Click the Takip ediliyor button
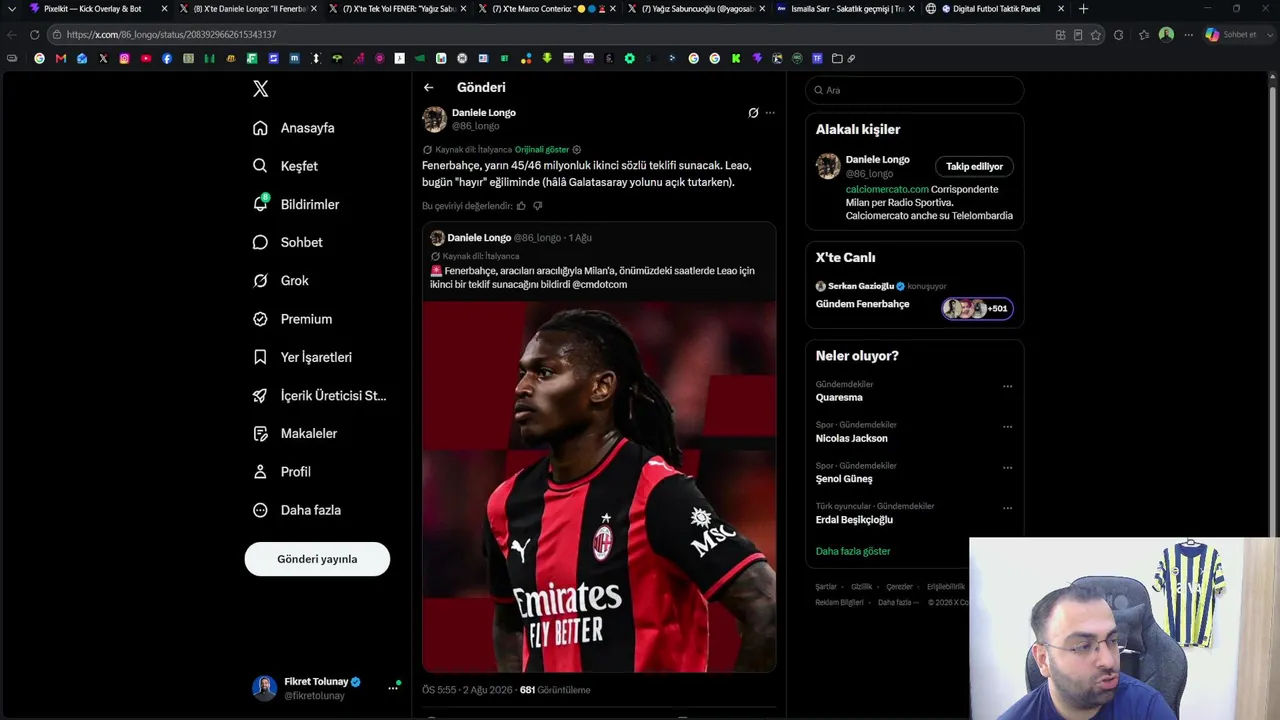This screenshot has width=1280, height=720. (x=974, y=166)
